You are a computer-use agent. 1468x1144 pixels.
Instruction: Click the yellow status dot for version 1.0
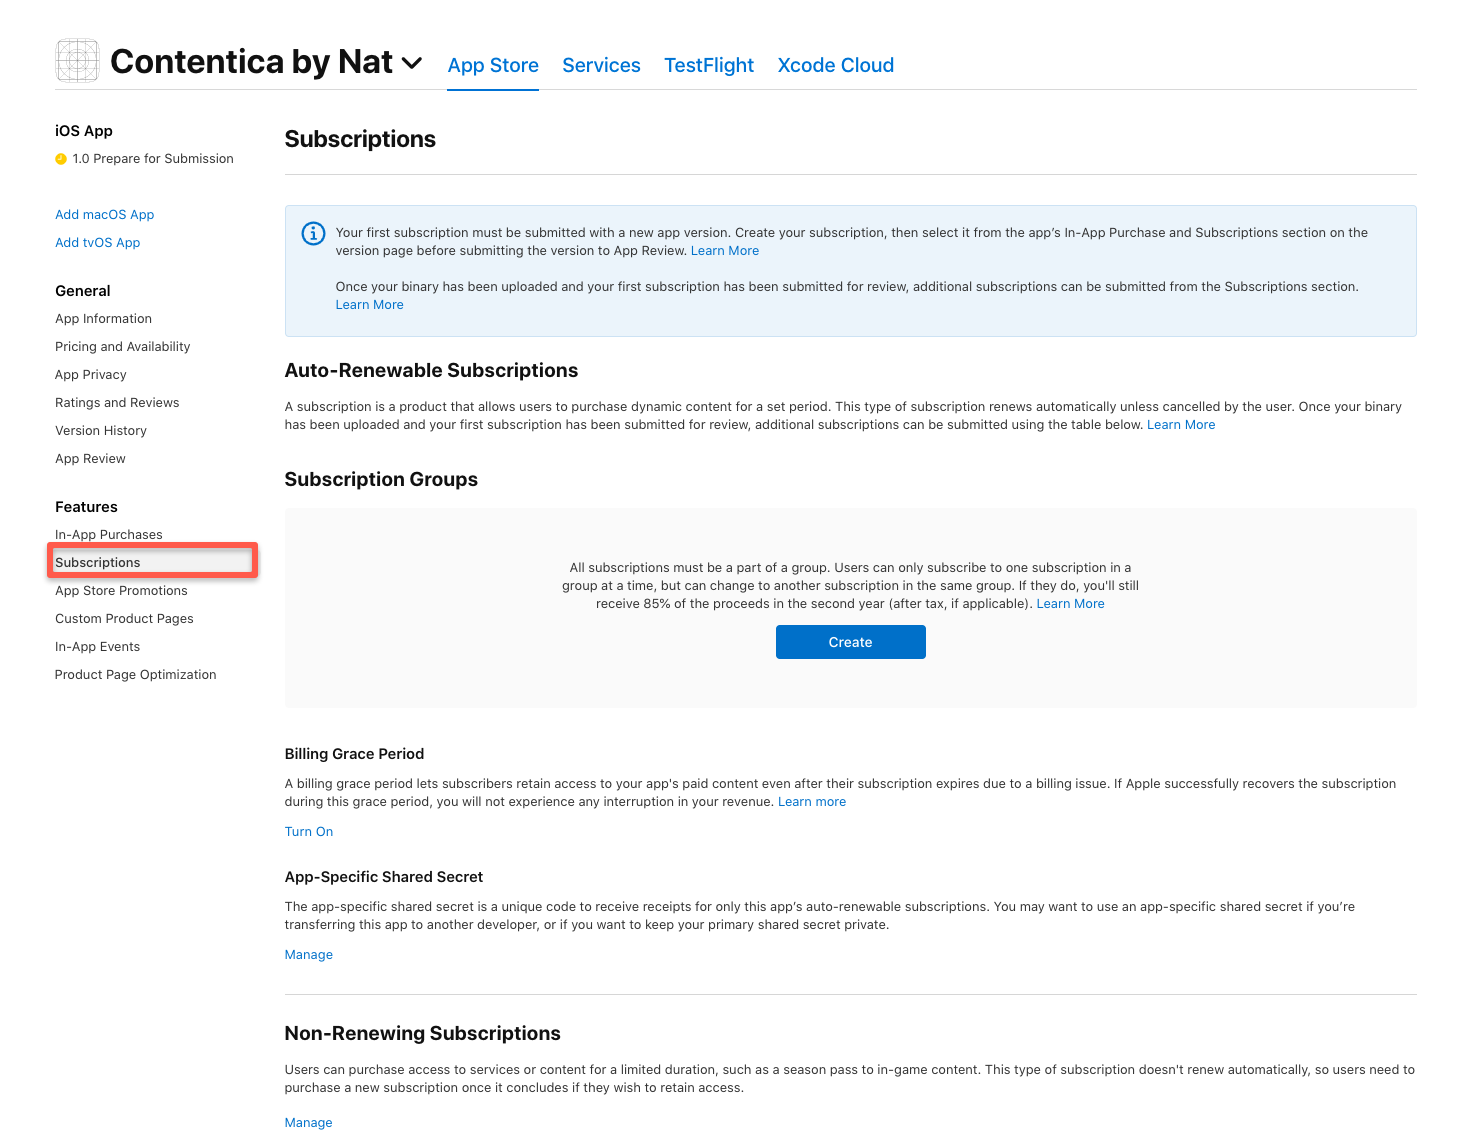[x=61, y=159]
